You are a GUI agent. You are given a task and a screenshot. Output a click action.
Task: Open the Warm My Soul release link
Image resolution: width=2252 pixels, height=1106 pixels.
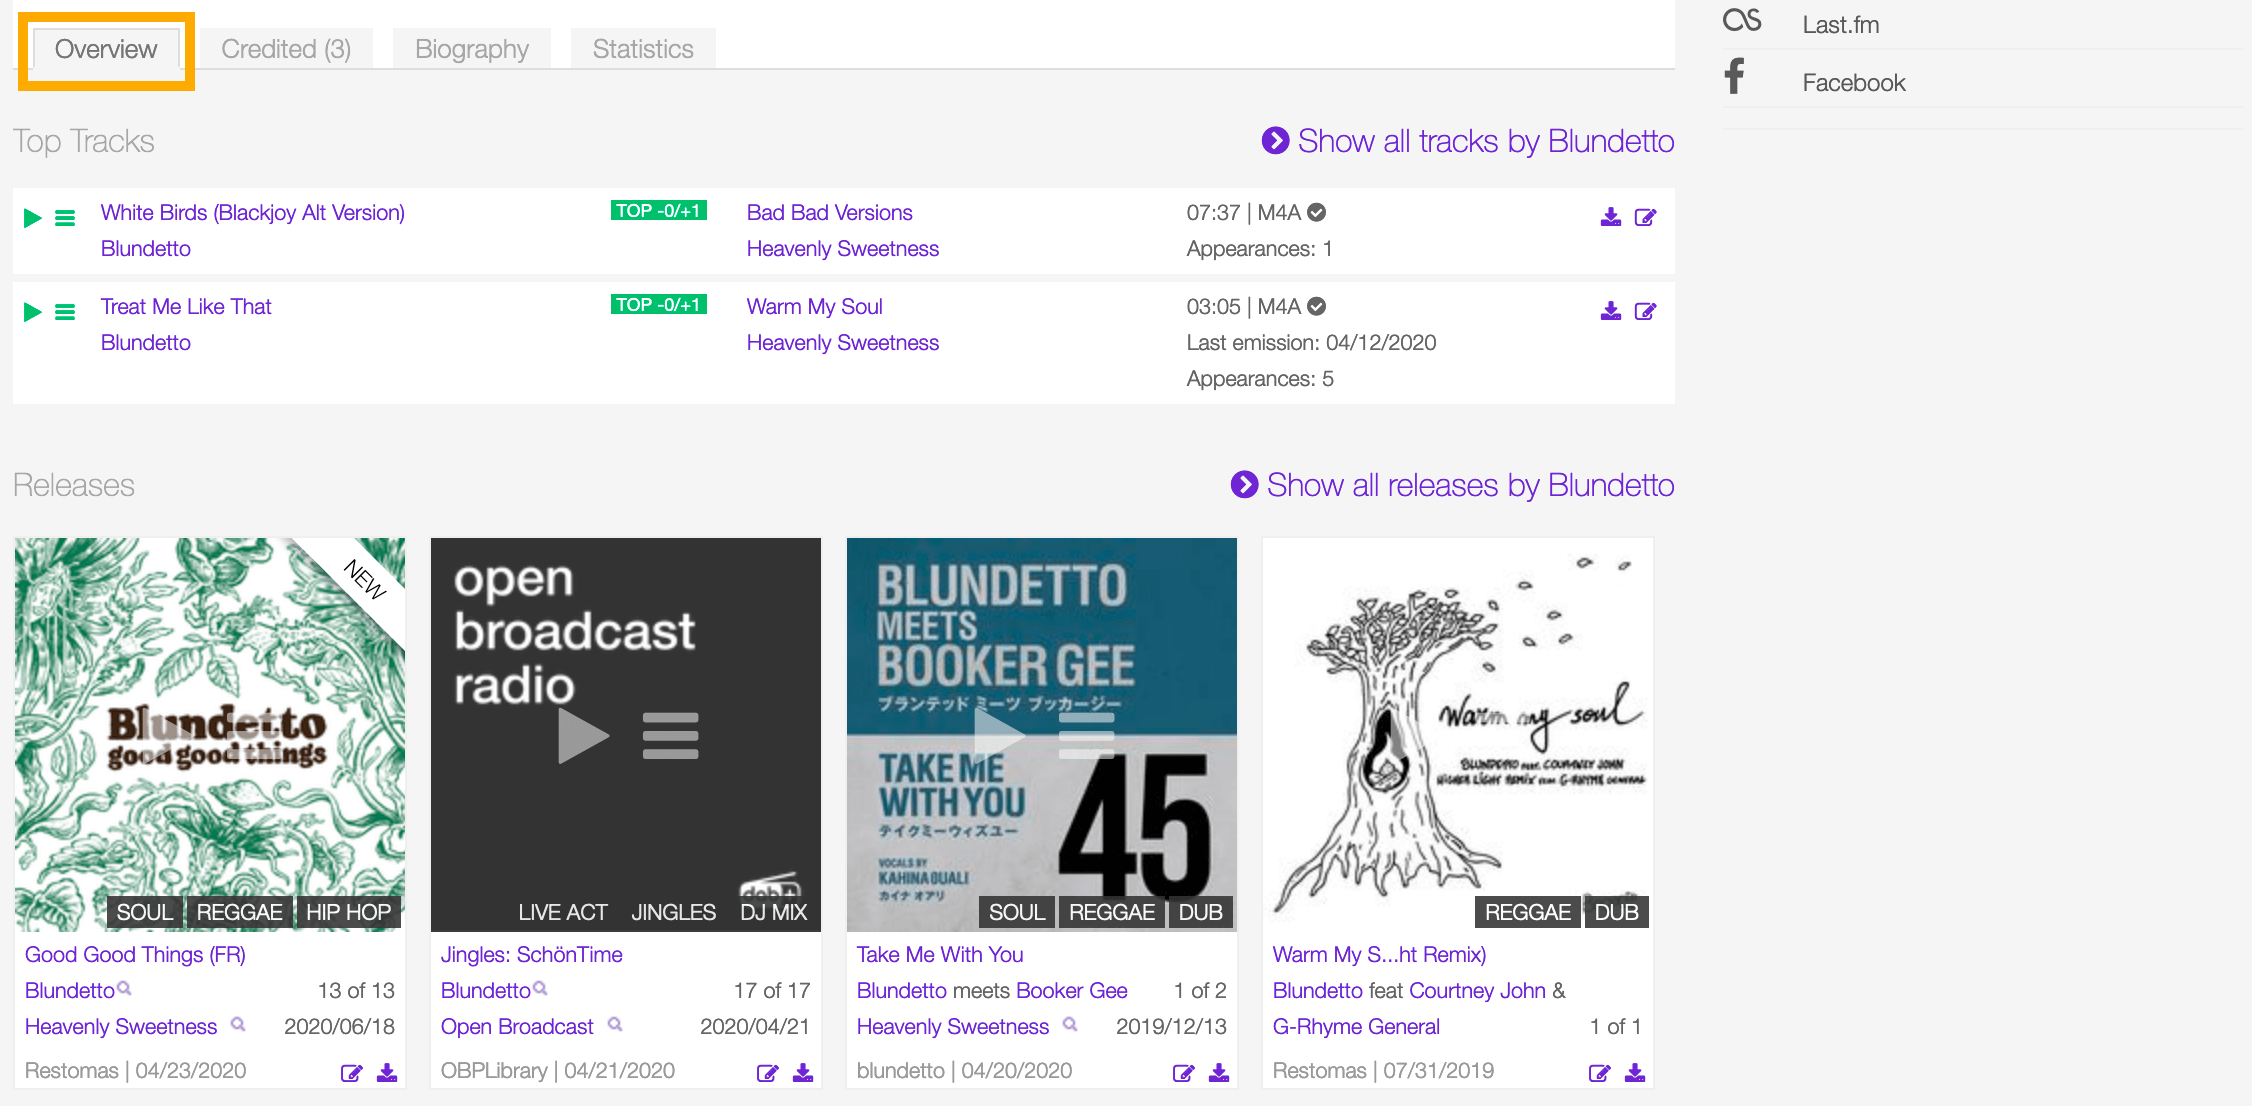click(x=815, y=306)
